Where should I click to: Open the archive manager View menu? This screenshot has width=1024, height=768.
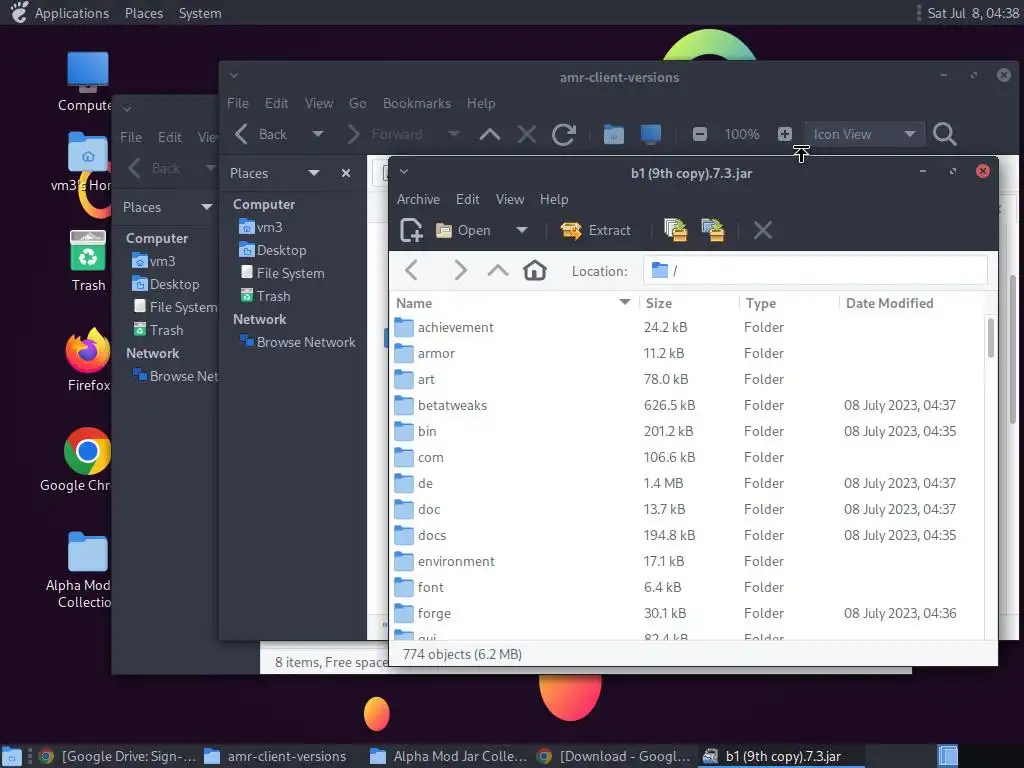(509, 199)
